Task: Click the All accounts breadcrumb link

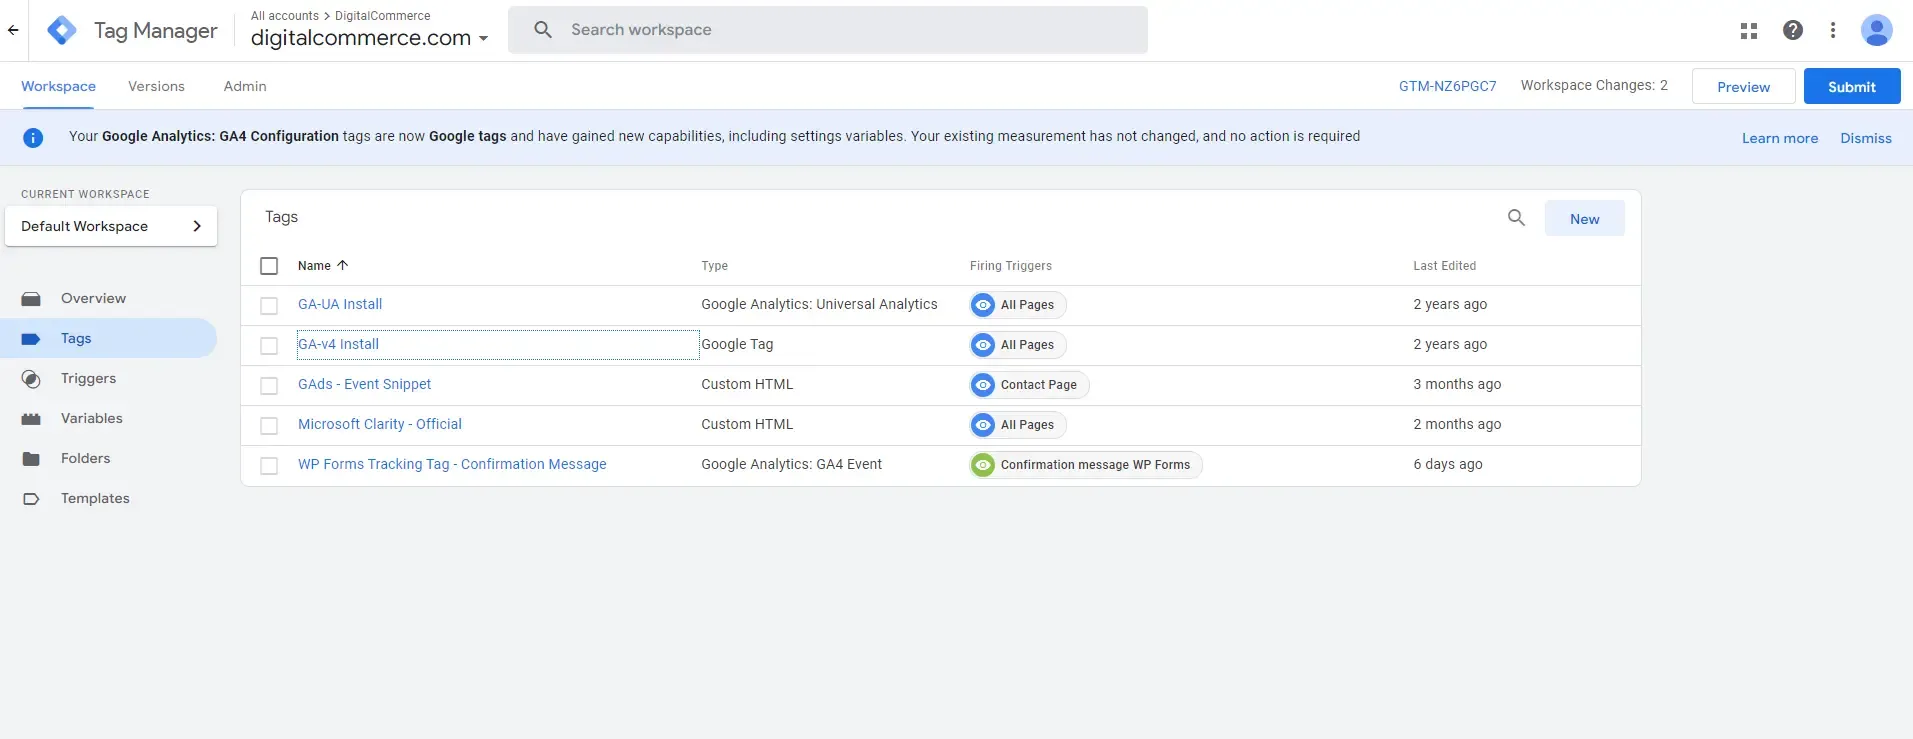Action: point(285,16)
